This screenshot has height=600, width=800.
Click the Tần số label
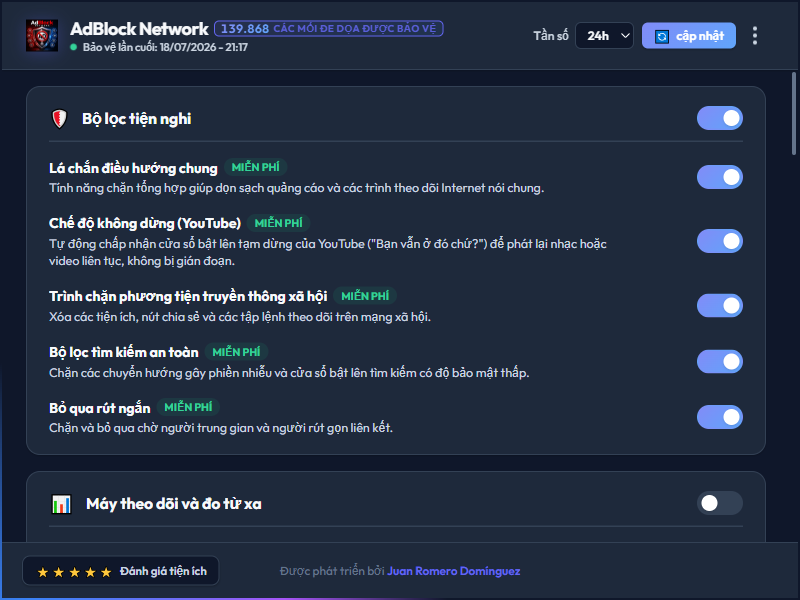point(551,36)
